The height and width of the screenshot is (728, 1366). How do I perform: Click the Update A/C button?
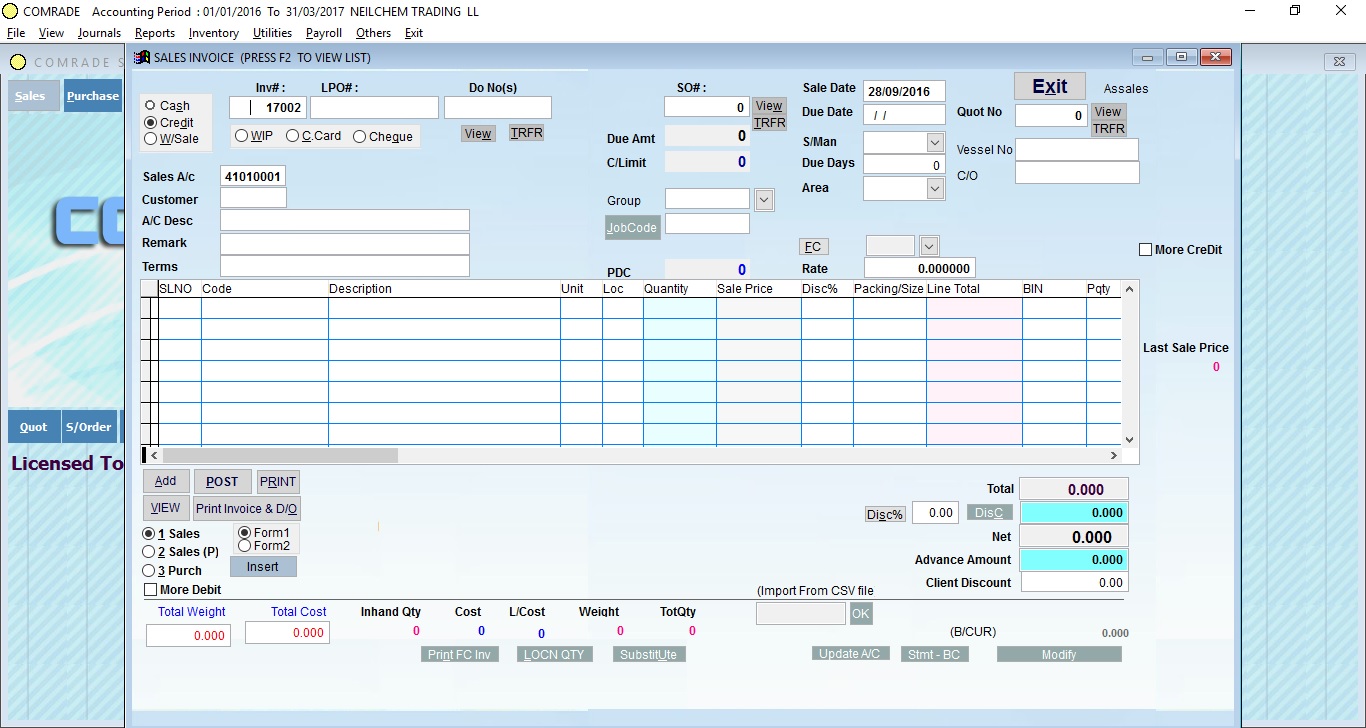click(850, 654)
